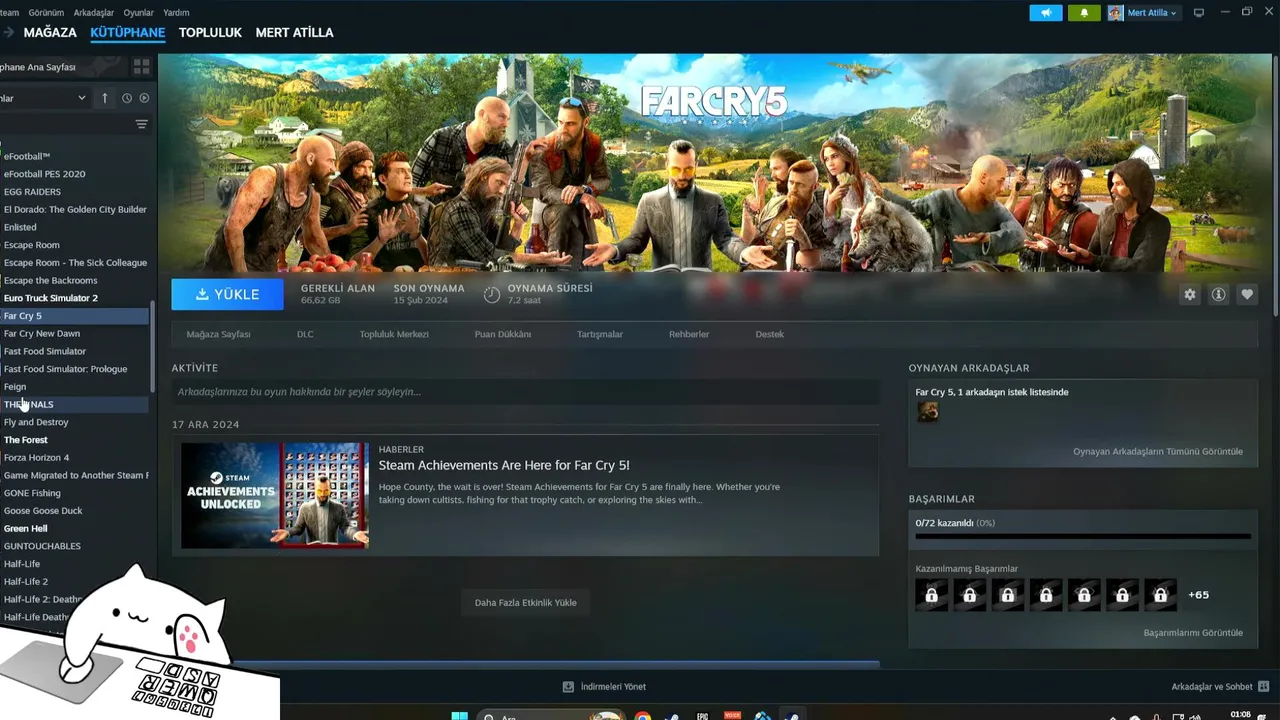1280x720 pixels.
Task: Select EGG RAIDERS in library list
Action: [x=32, y=191]
